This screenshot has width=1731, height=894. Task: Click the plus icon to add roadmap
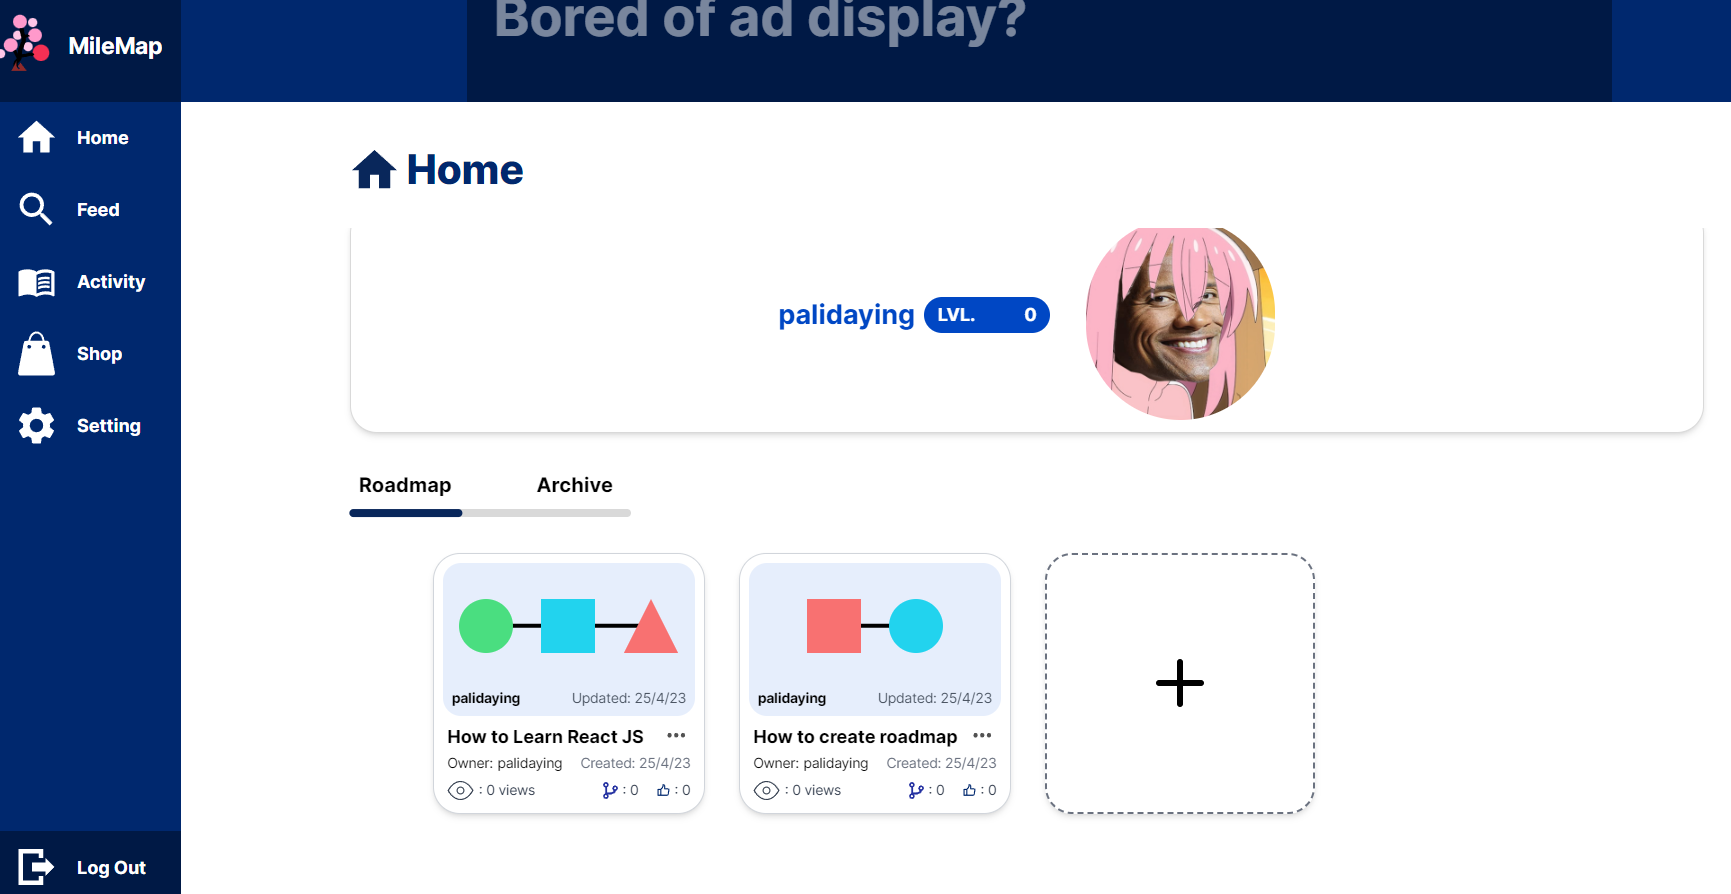tap(1179, 683)
